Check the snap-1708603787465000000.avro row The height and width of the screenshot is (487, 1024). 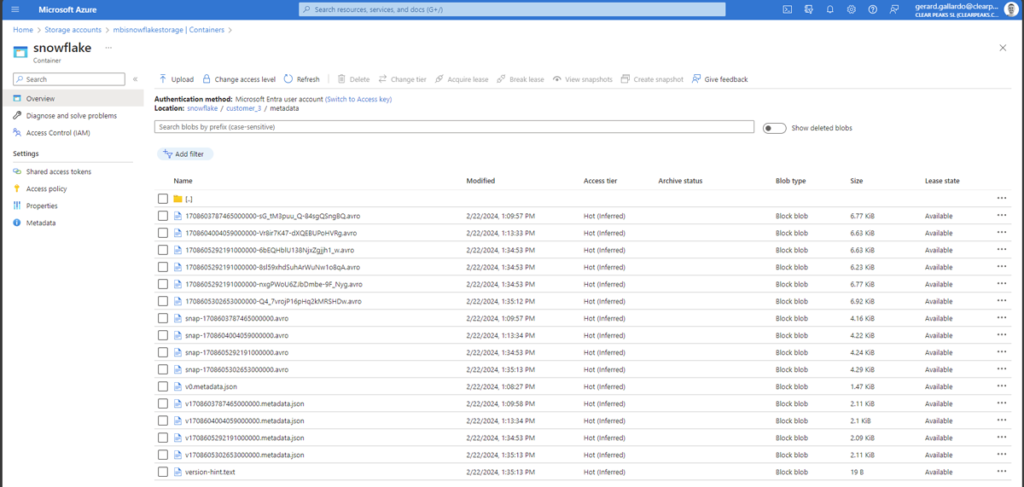[x=163, y=318]
